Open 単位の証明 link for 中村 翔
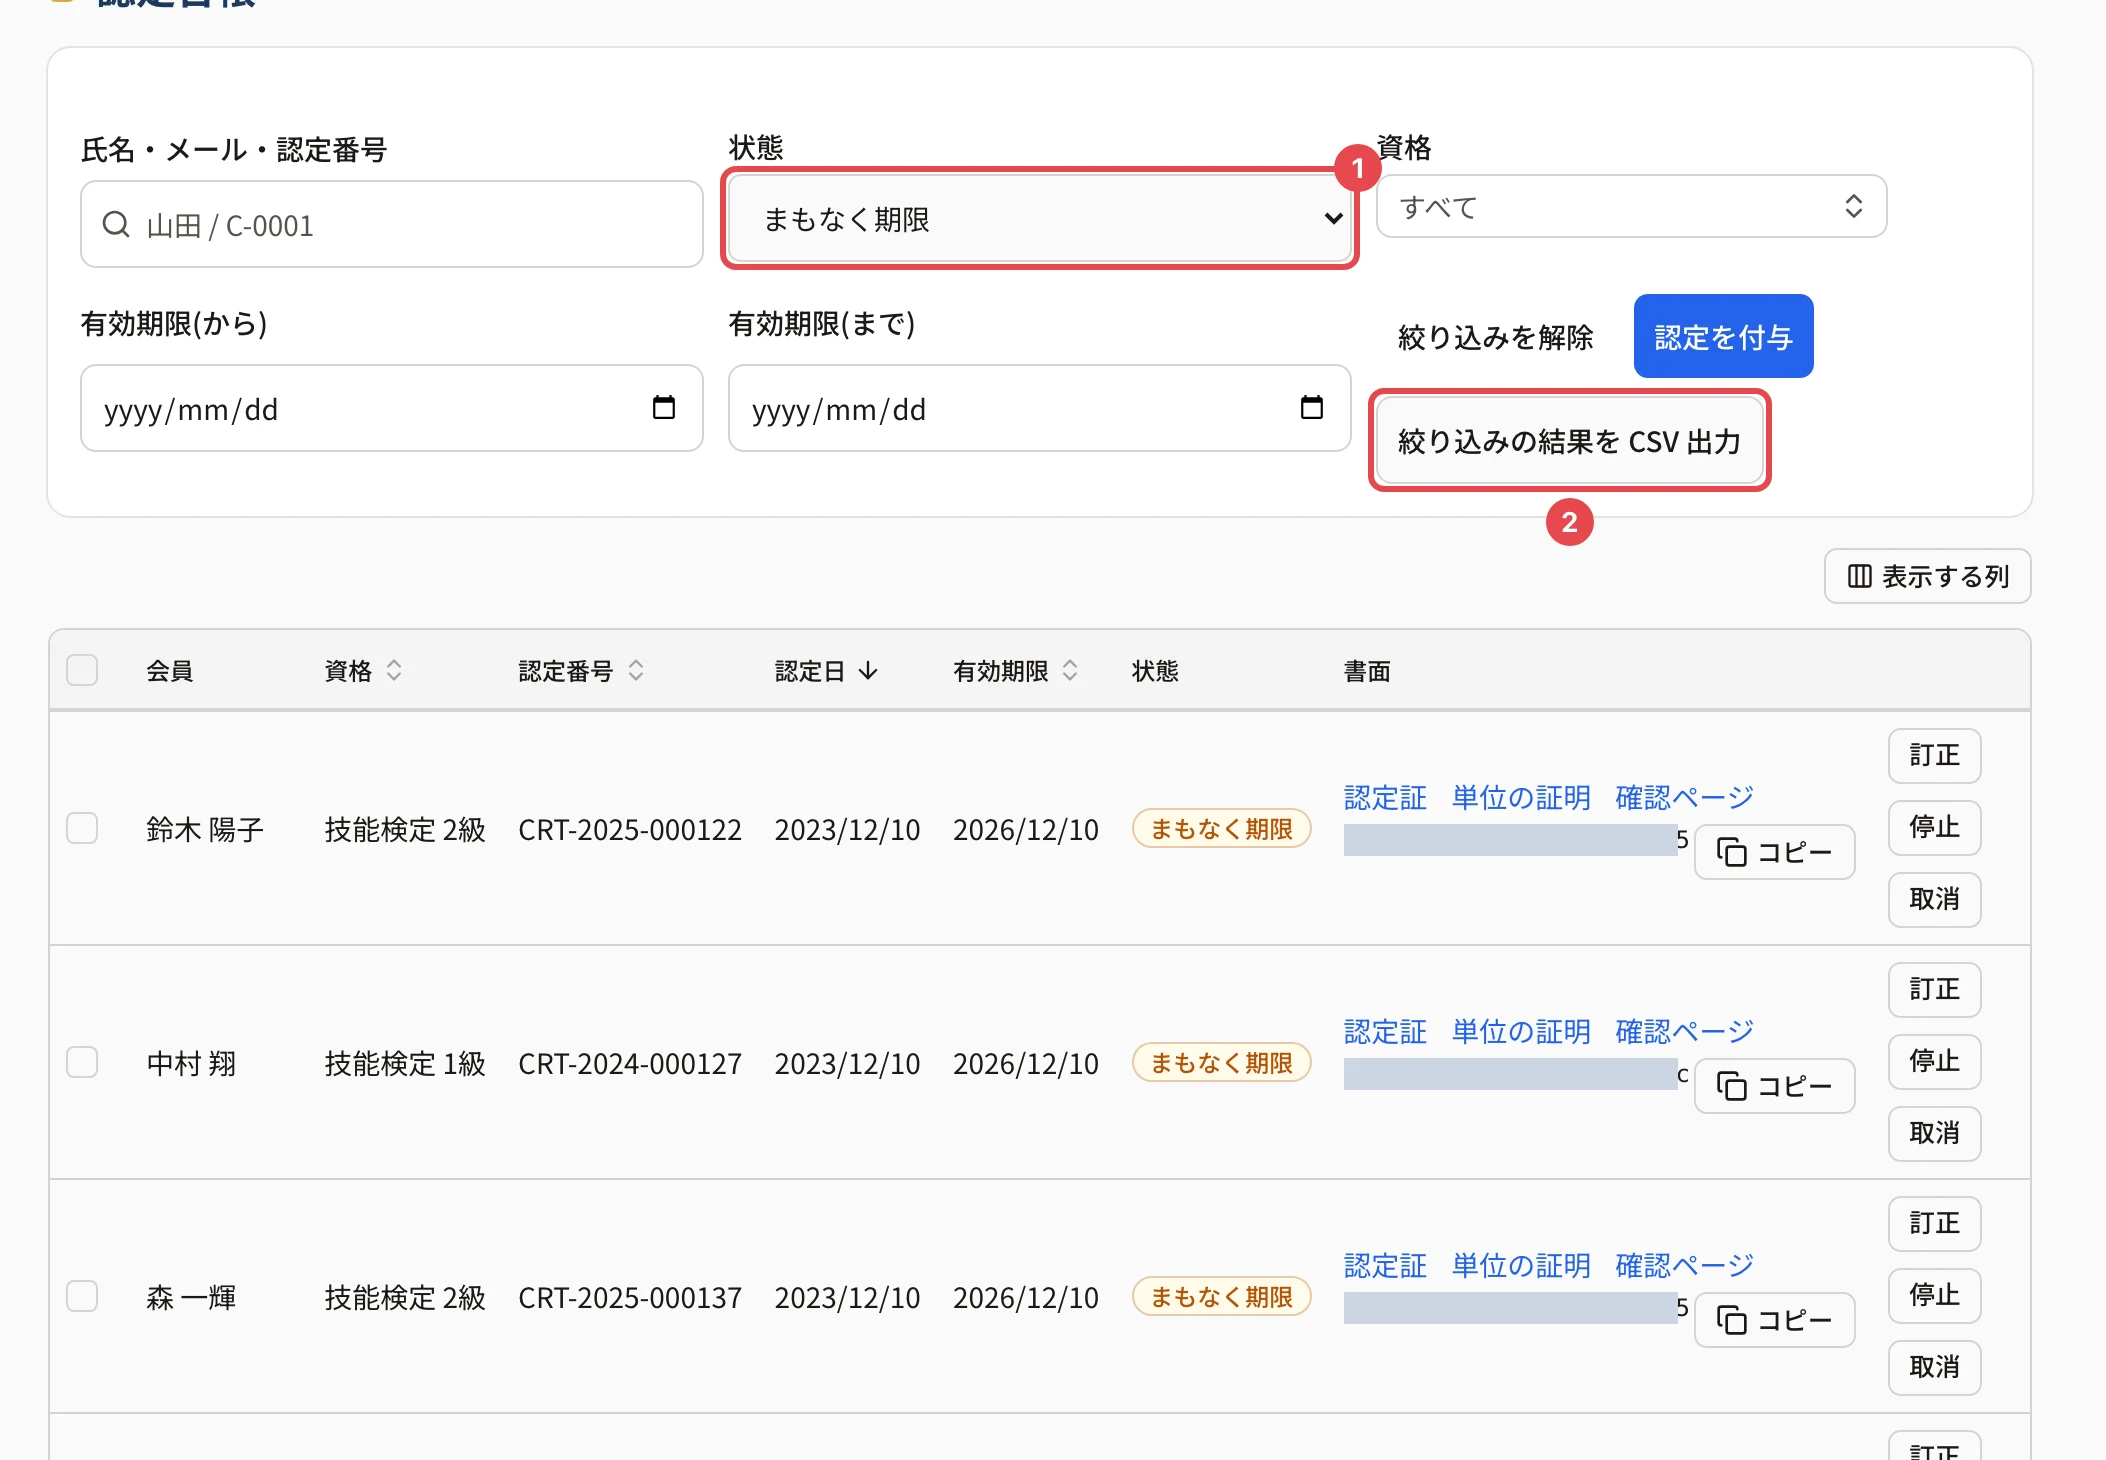 coord(1521,1031)
